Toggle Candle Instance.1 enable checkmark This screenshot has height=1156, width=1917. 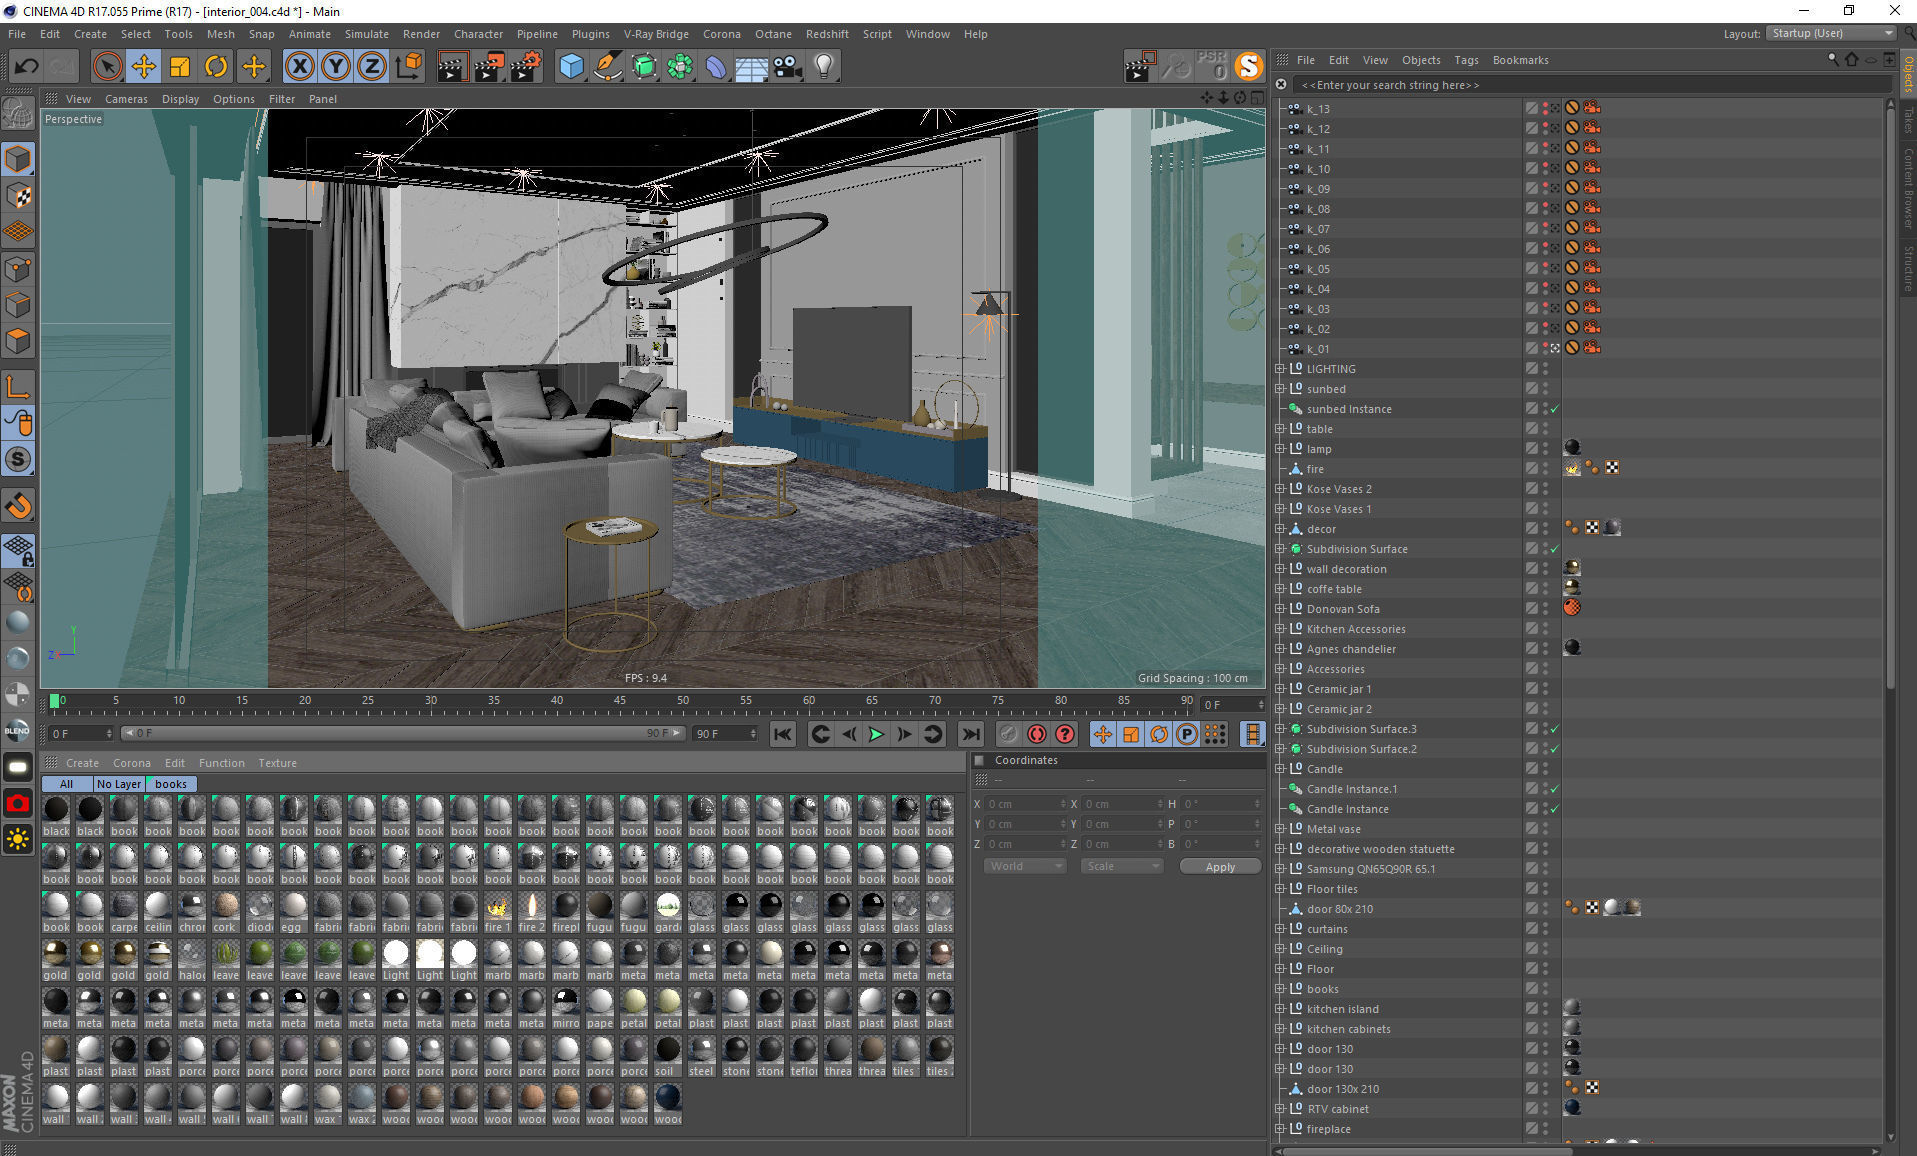tap(1555, 789)
